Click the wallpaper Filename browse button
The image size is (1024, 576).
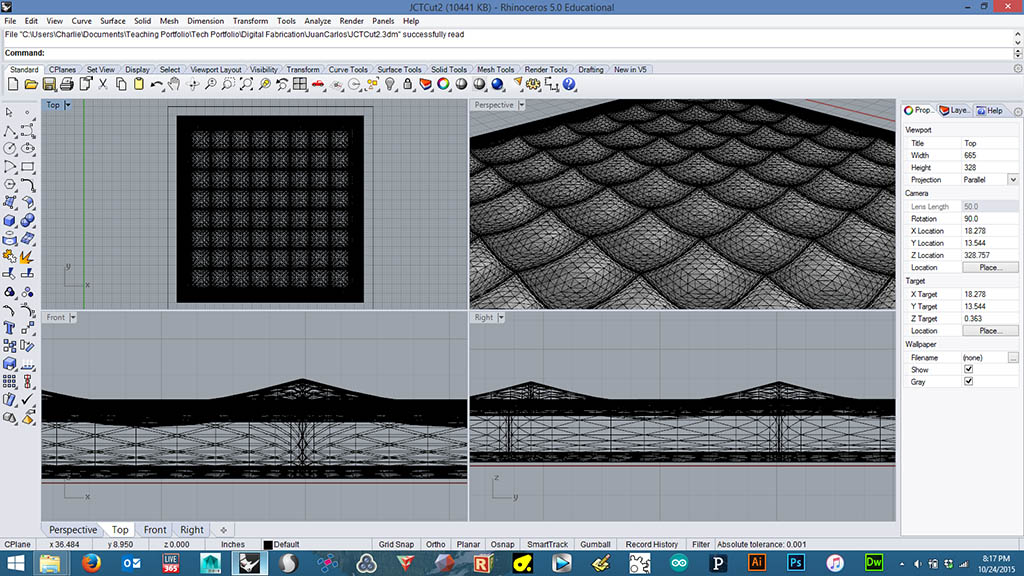point(1013,357)
